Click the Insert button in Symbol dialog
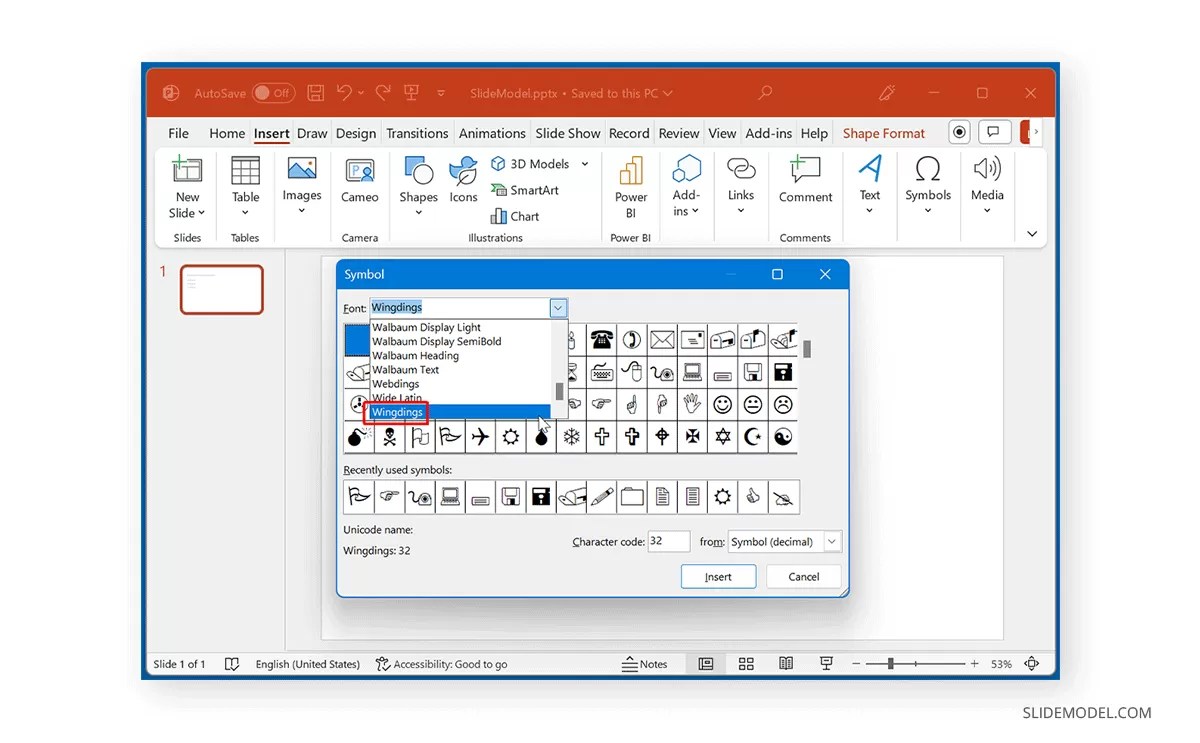 718,576
